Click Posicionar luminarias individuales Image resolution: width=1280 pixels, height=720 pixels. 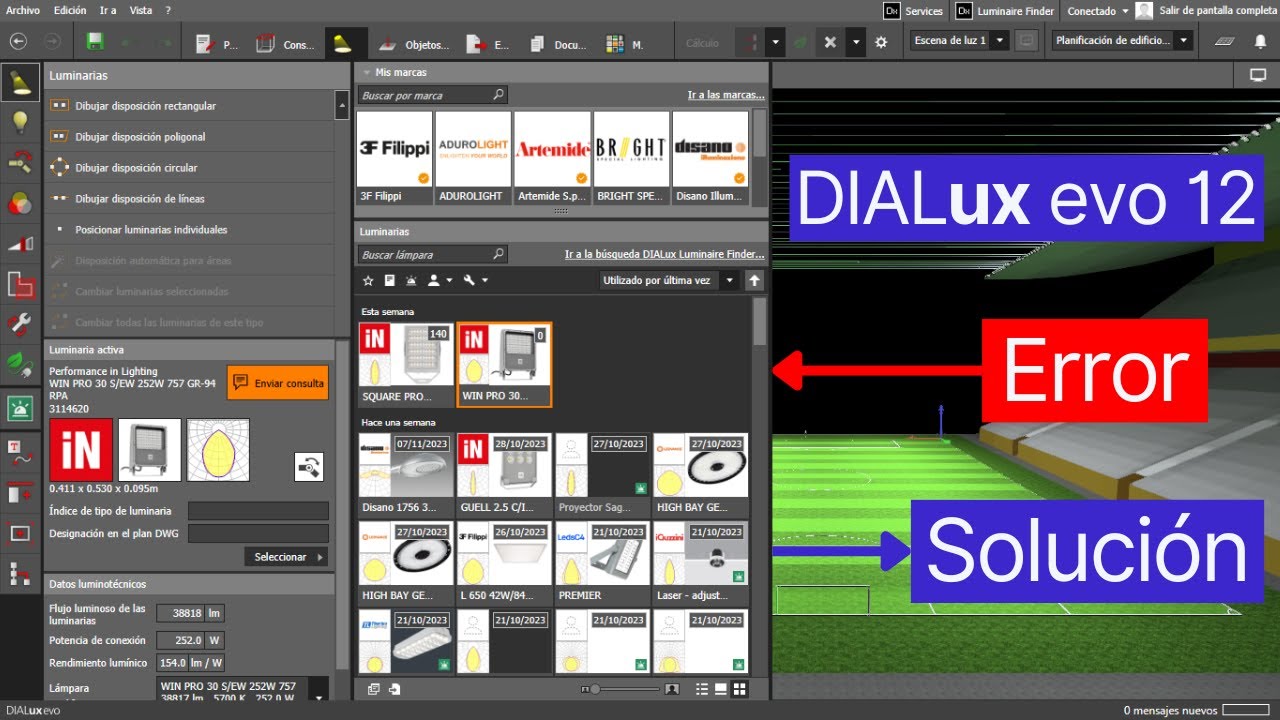(x=189, y=230)
